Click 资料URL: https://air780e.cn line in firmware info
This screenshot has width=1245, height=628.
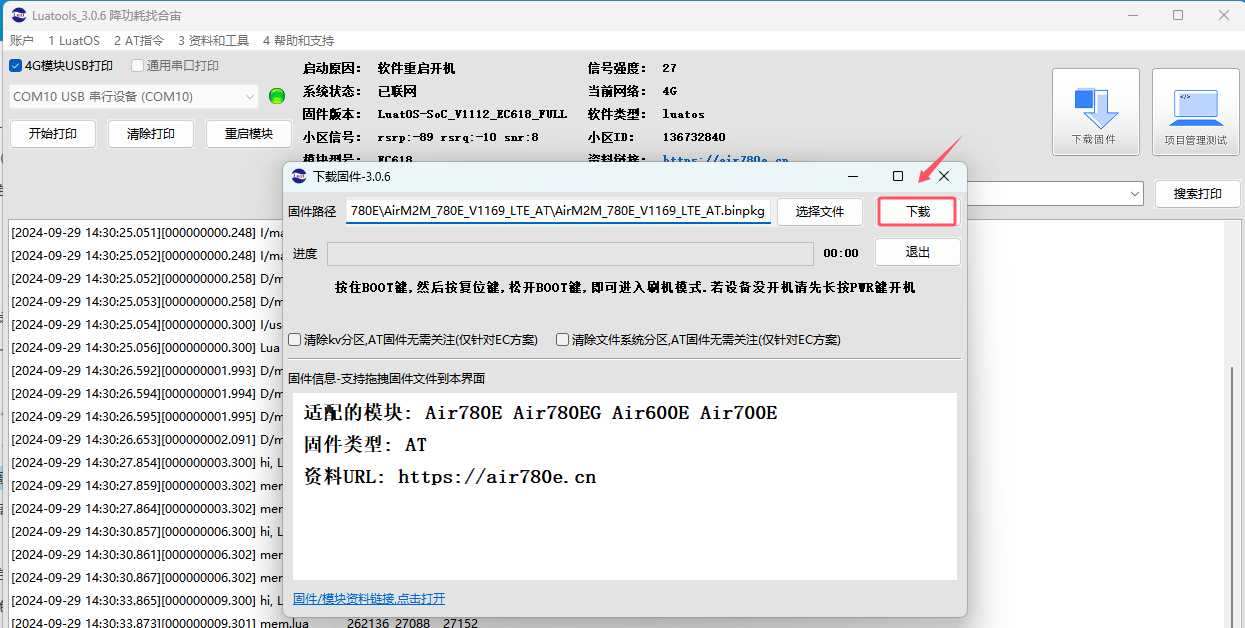pos(450,476)
